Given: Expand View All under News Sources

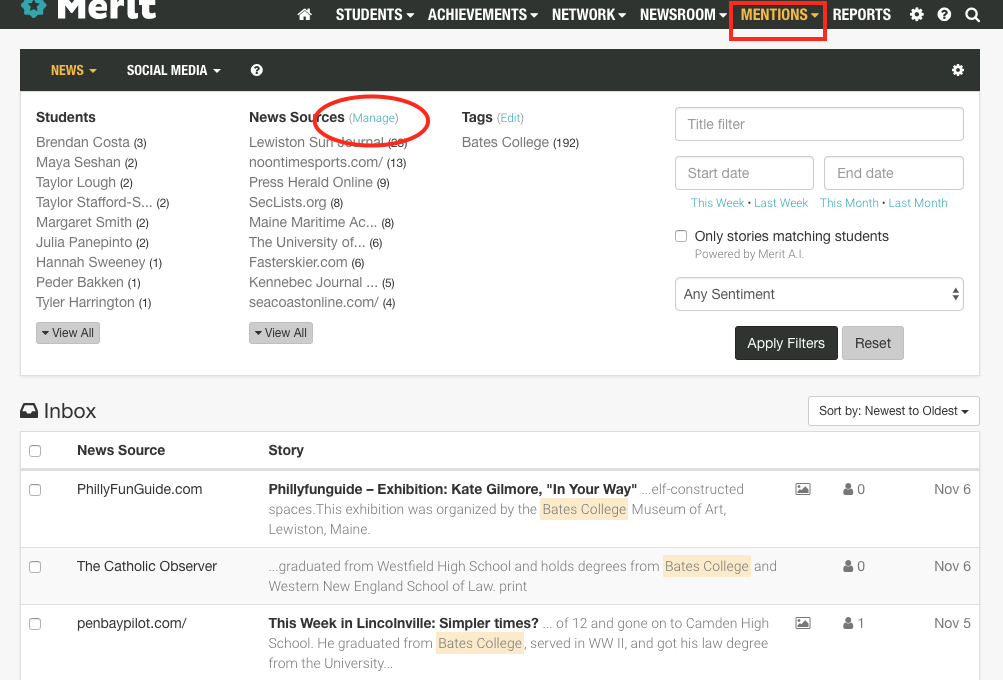Looking at the screenshot, I should tap(281, 333).
